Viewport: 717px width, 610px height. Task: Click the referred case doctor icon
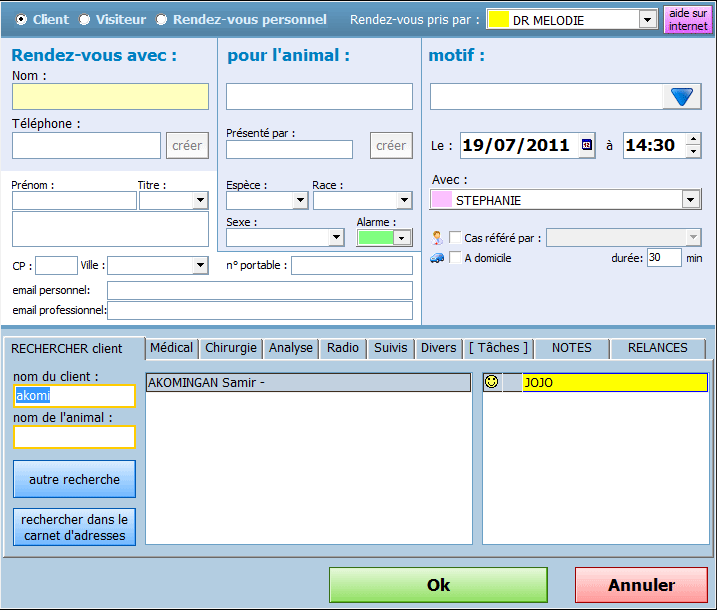point(437,237)
